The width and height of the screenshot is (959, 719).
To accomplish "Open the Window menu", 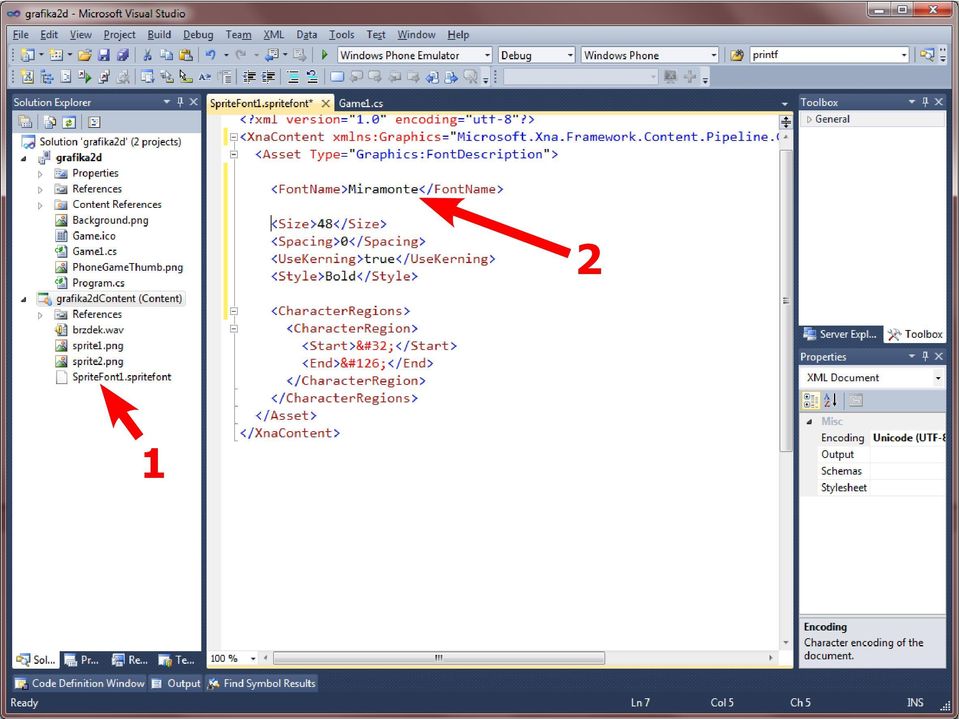I will 417,35.
